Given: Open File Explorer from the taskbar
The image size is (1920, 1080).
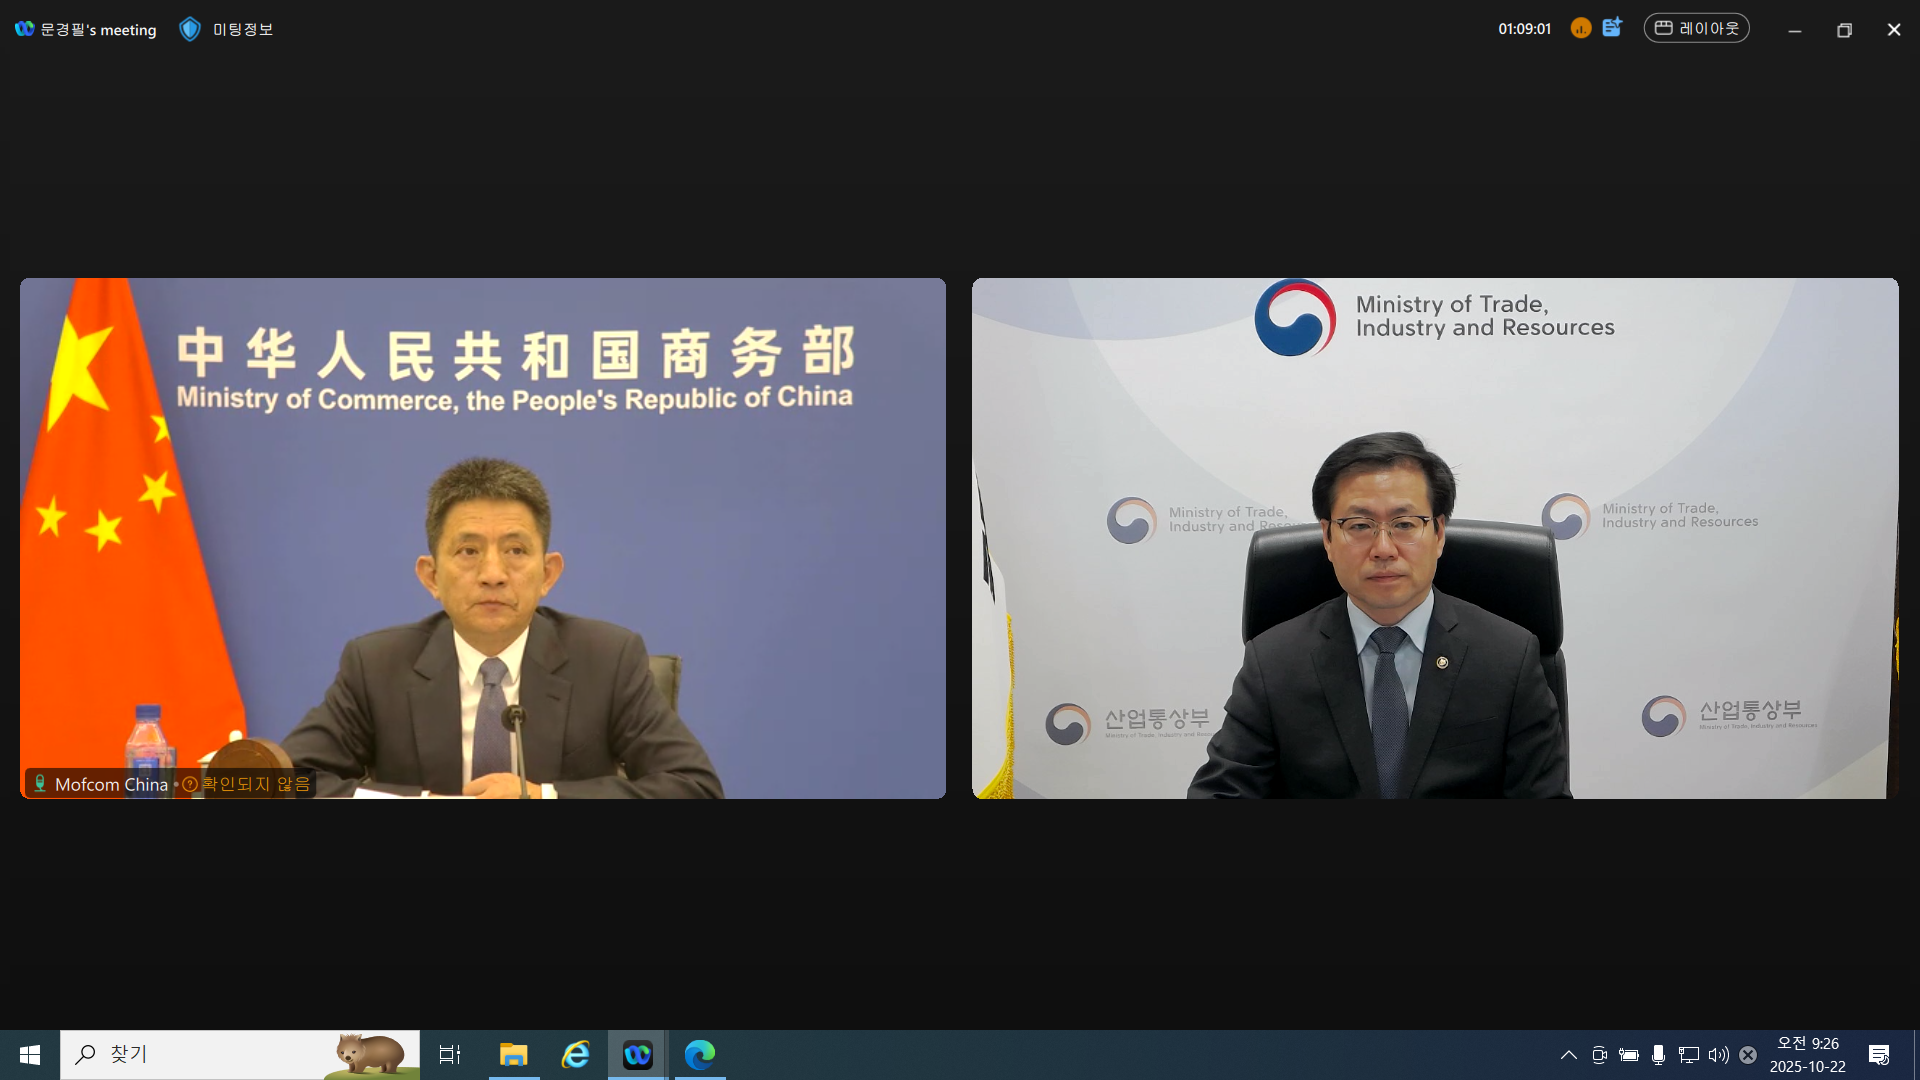Looking at the screenshot, I should tap(514, 1055).
